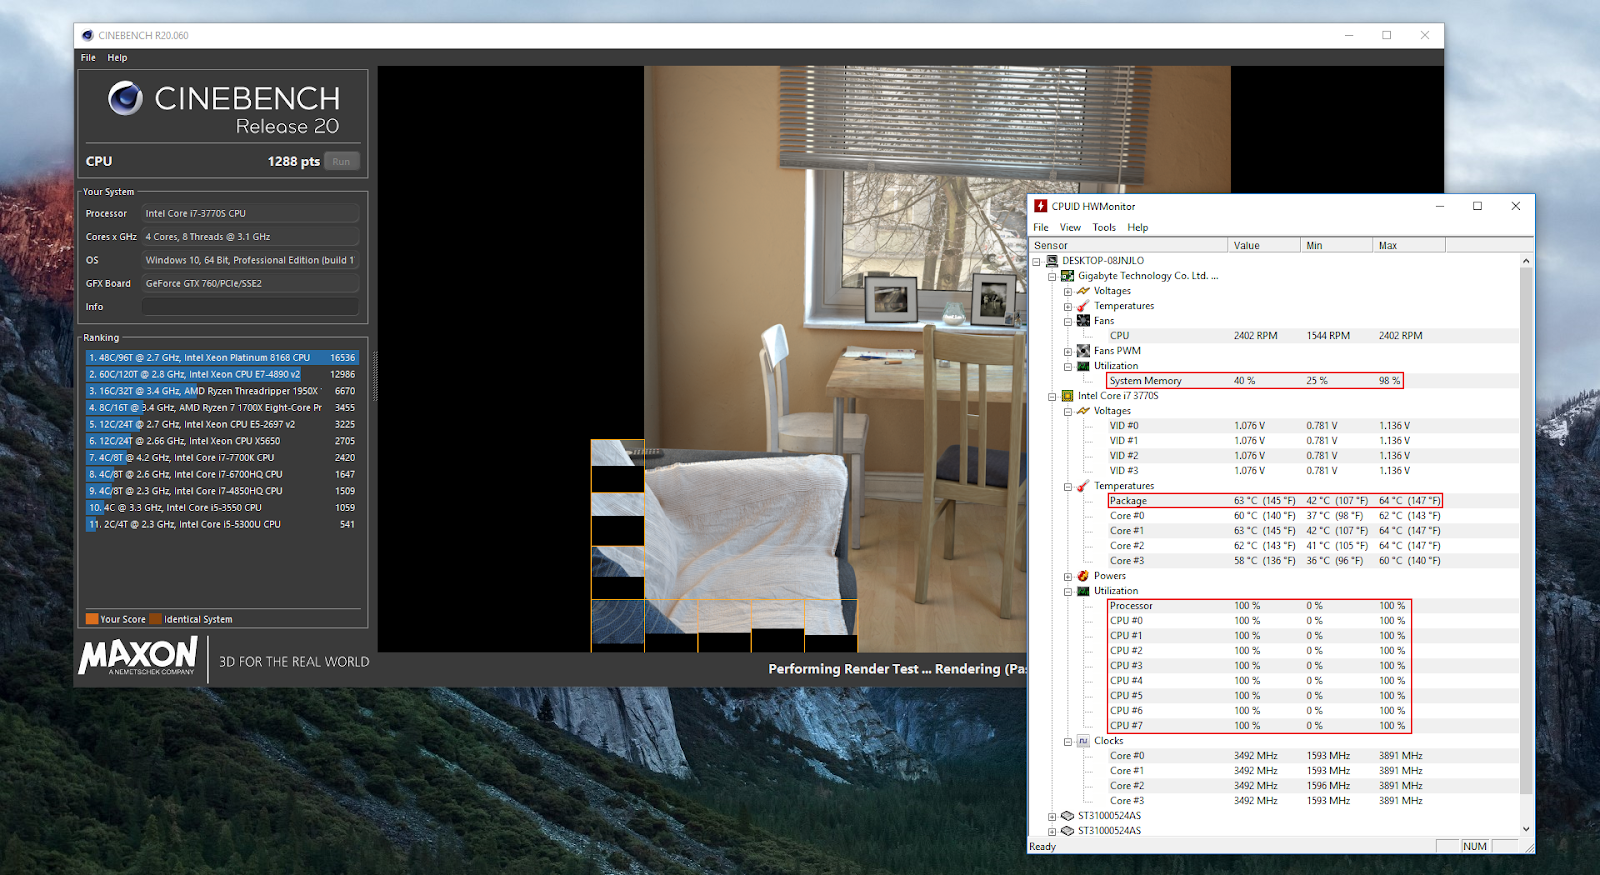Screen dimensions: 1600x875
Task: Collapse the Fans node in HWMonitor
Action: 1068,321
